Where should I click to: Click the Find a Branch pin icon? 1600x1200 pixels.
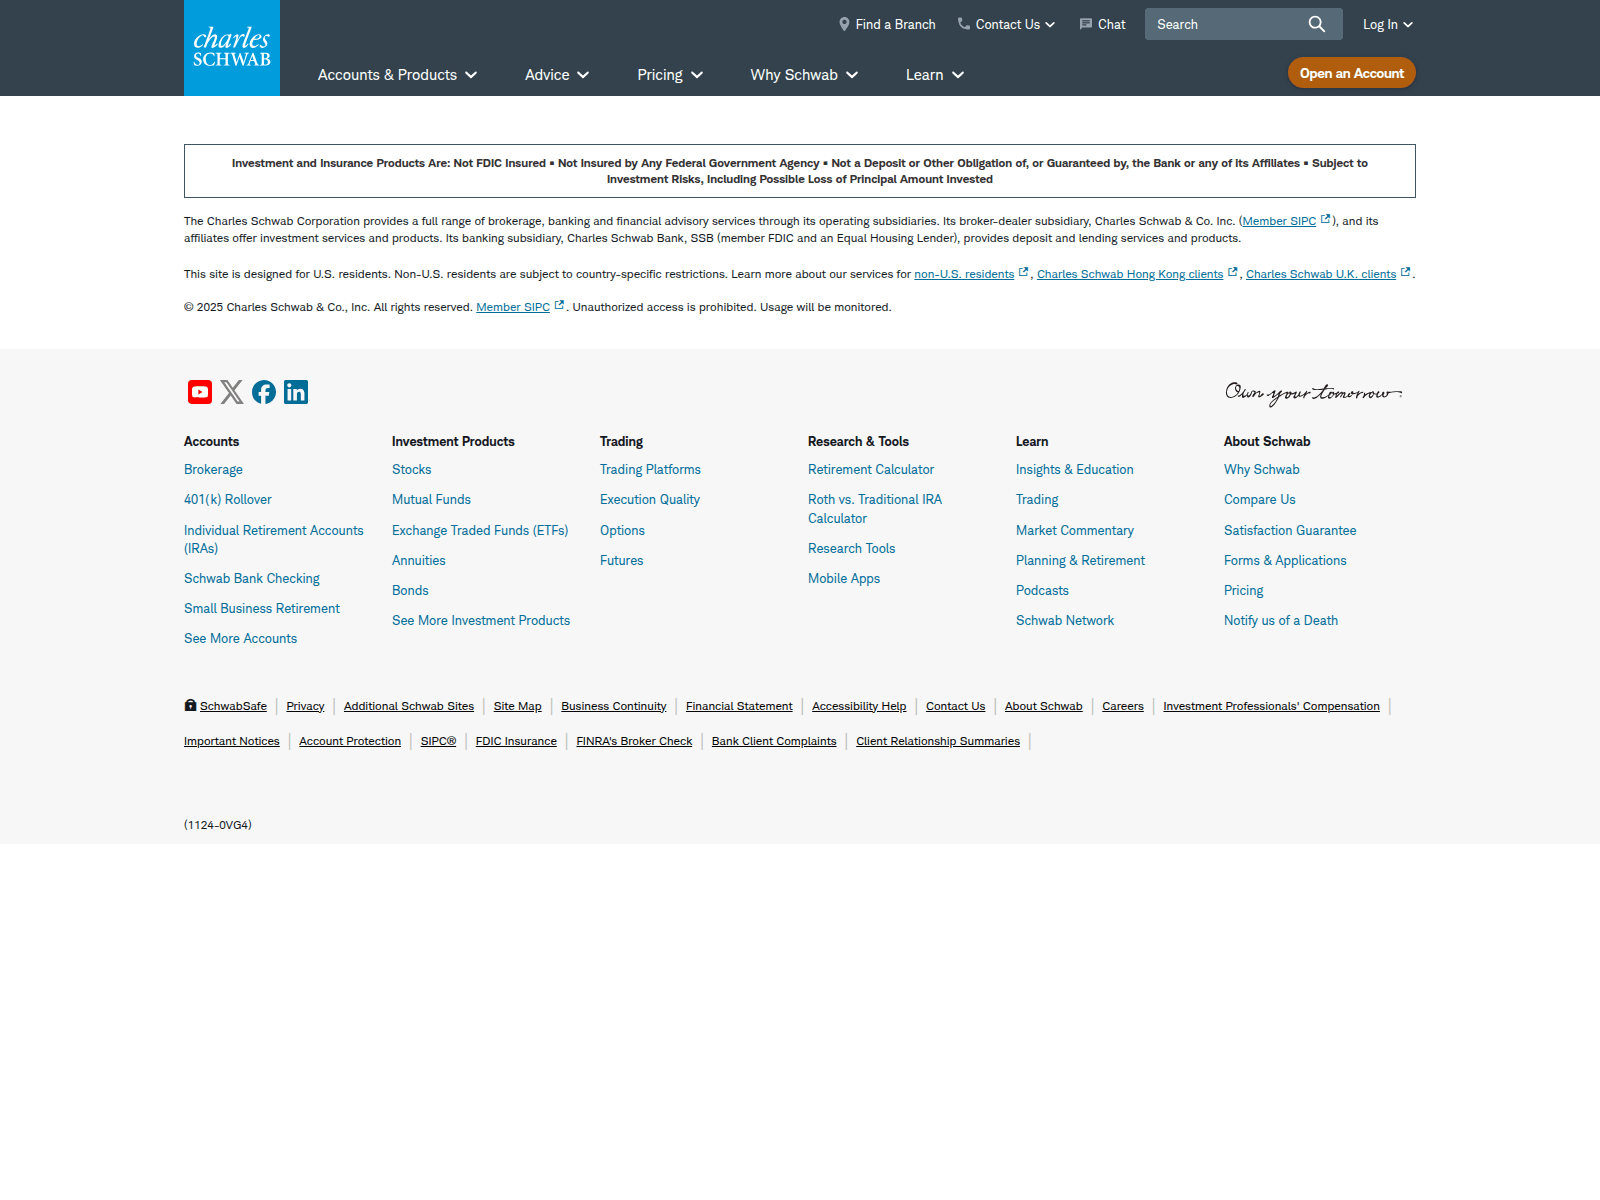[x=844, y=24]
